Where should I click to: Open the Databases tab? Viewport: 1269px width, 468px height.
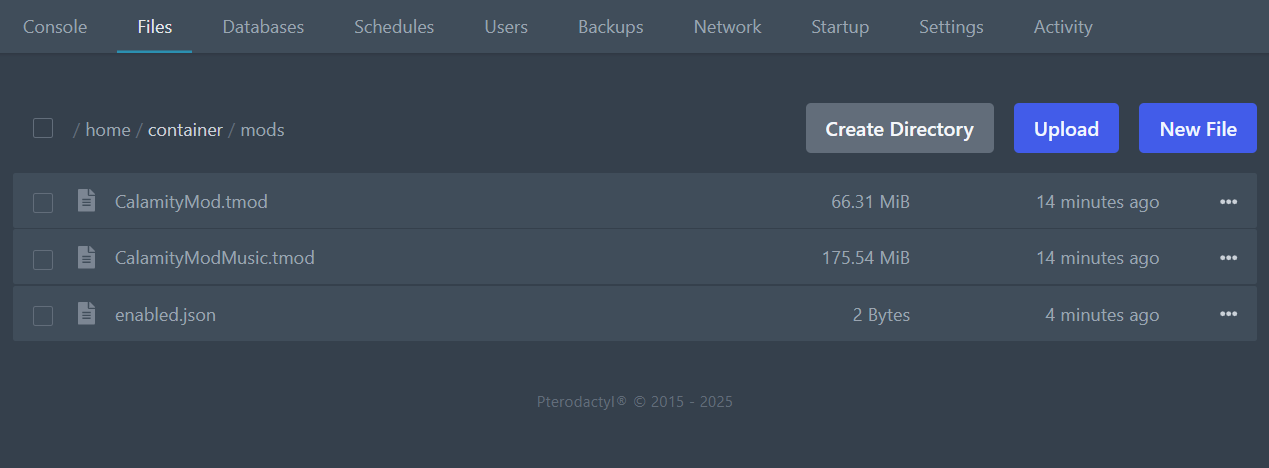coord(263,27)
